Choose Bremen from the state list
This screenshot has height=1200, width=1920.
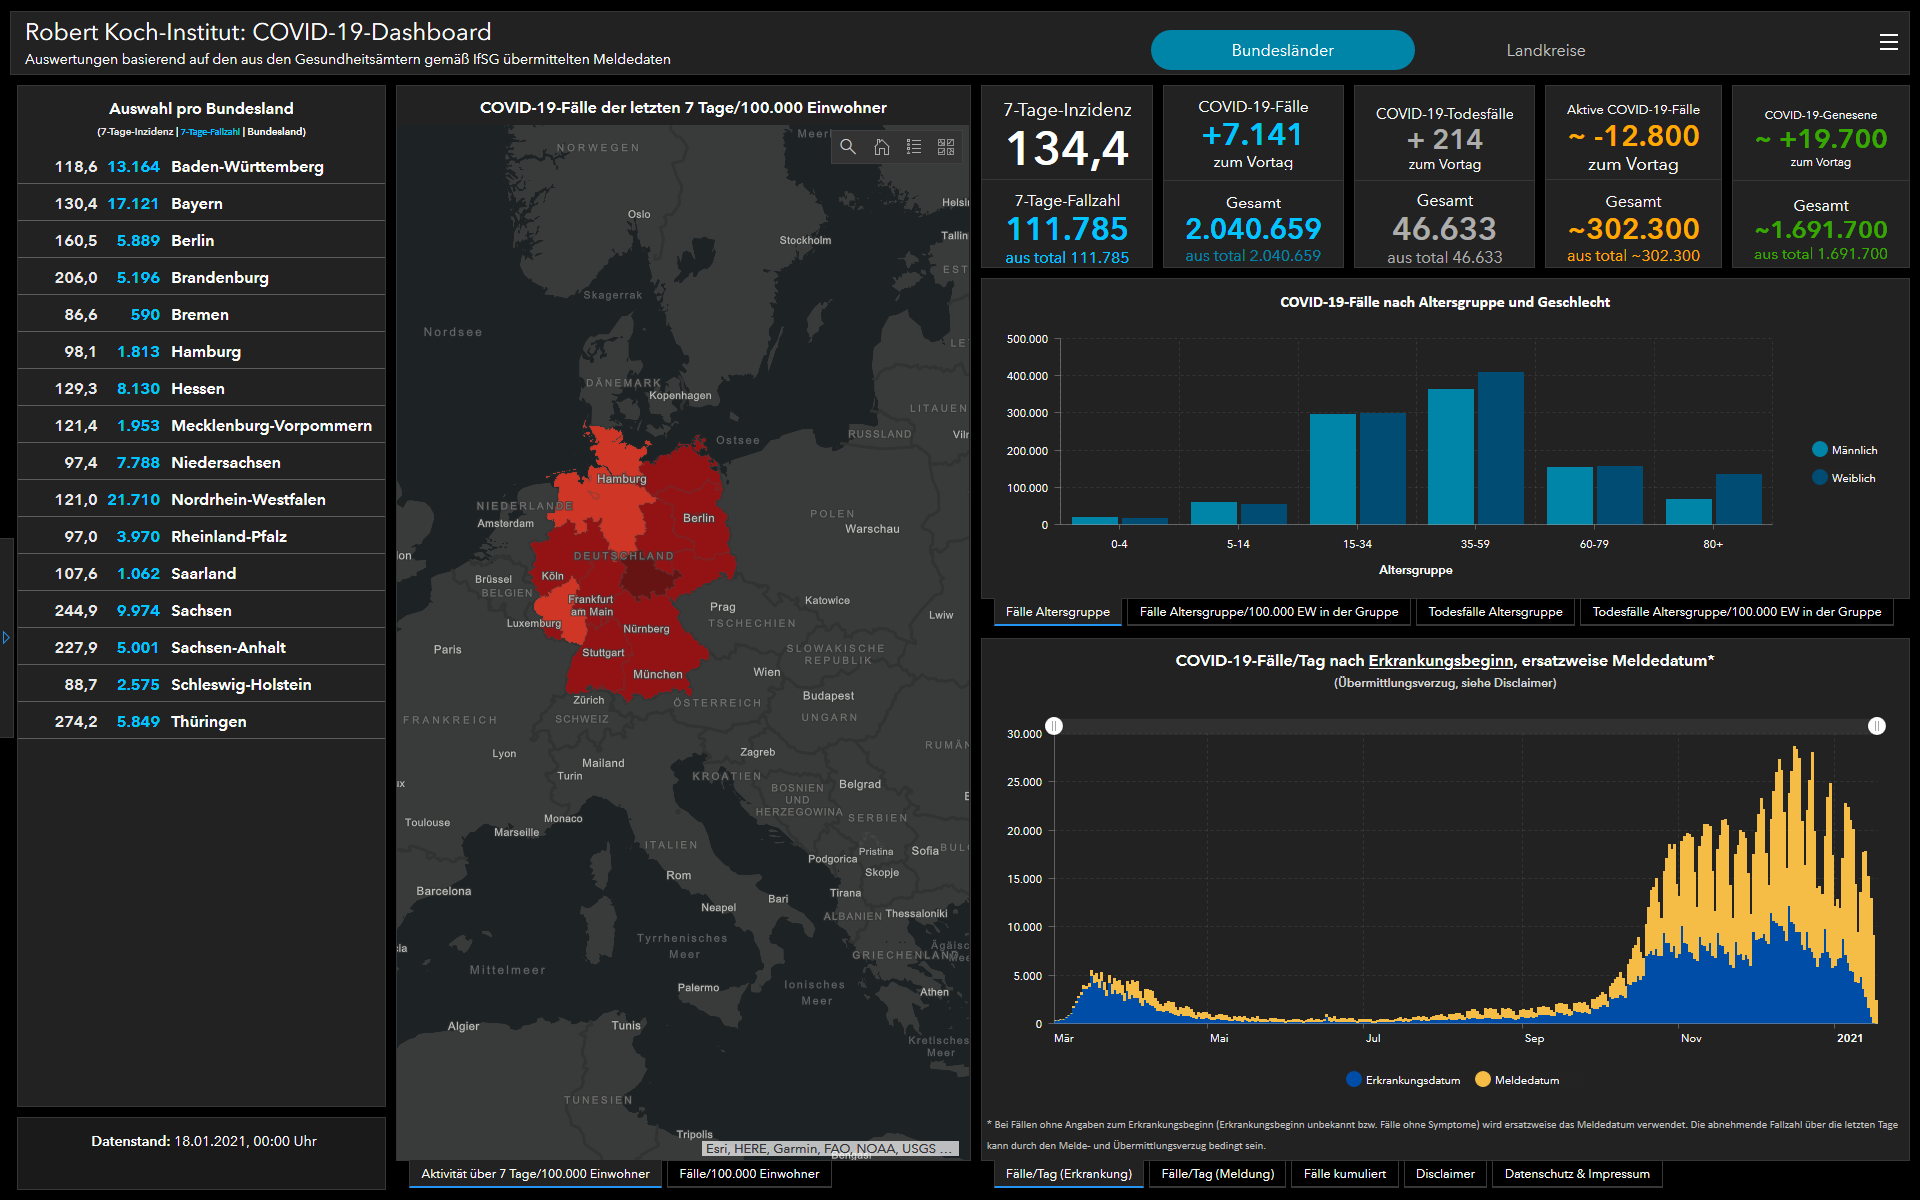click(x=201, y=314)
